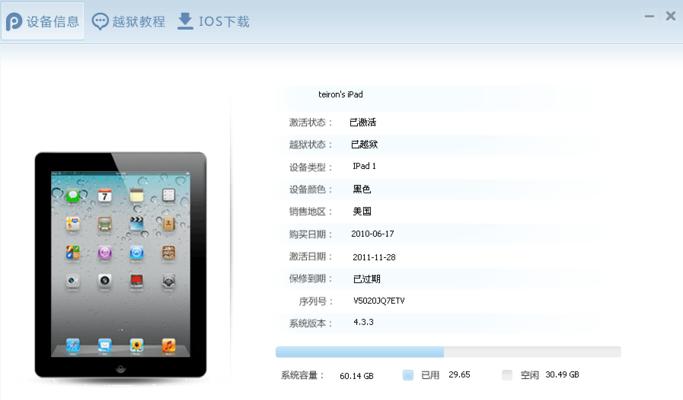Click the blue 已用 legend swatch
683x400 pixels.
[408, 375]
